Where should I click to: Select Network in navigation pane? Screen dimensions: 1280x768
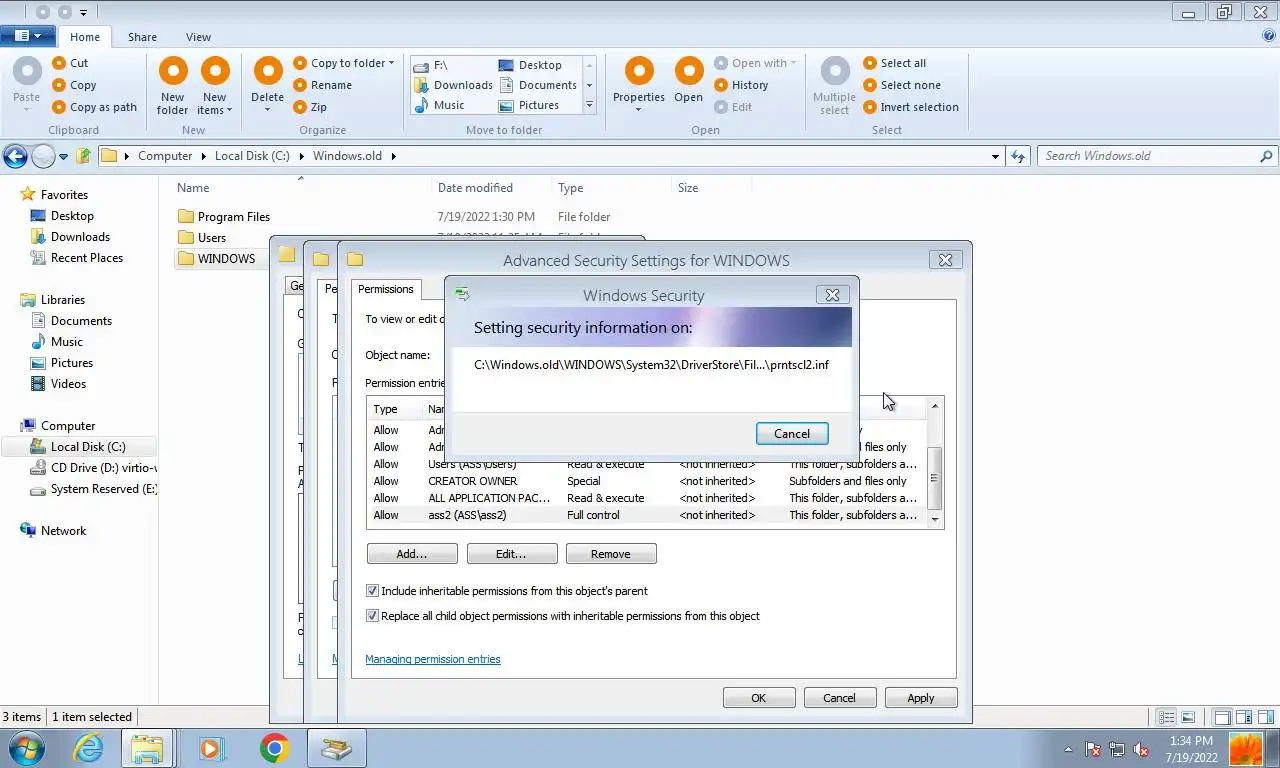[x=63, y=531]
